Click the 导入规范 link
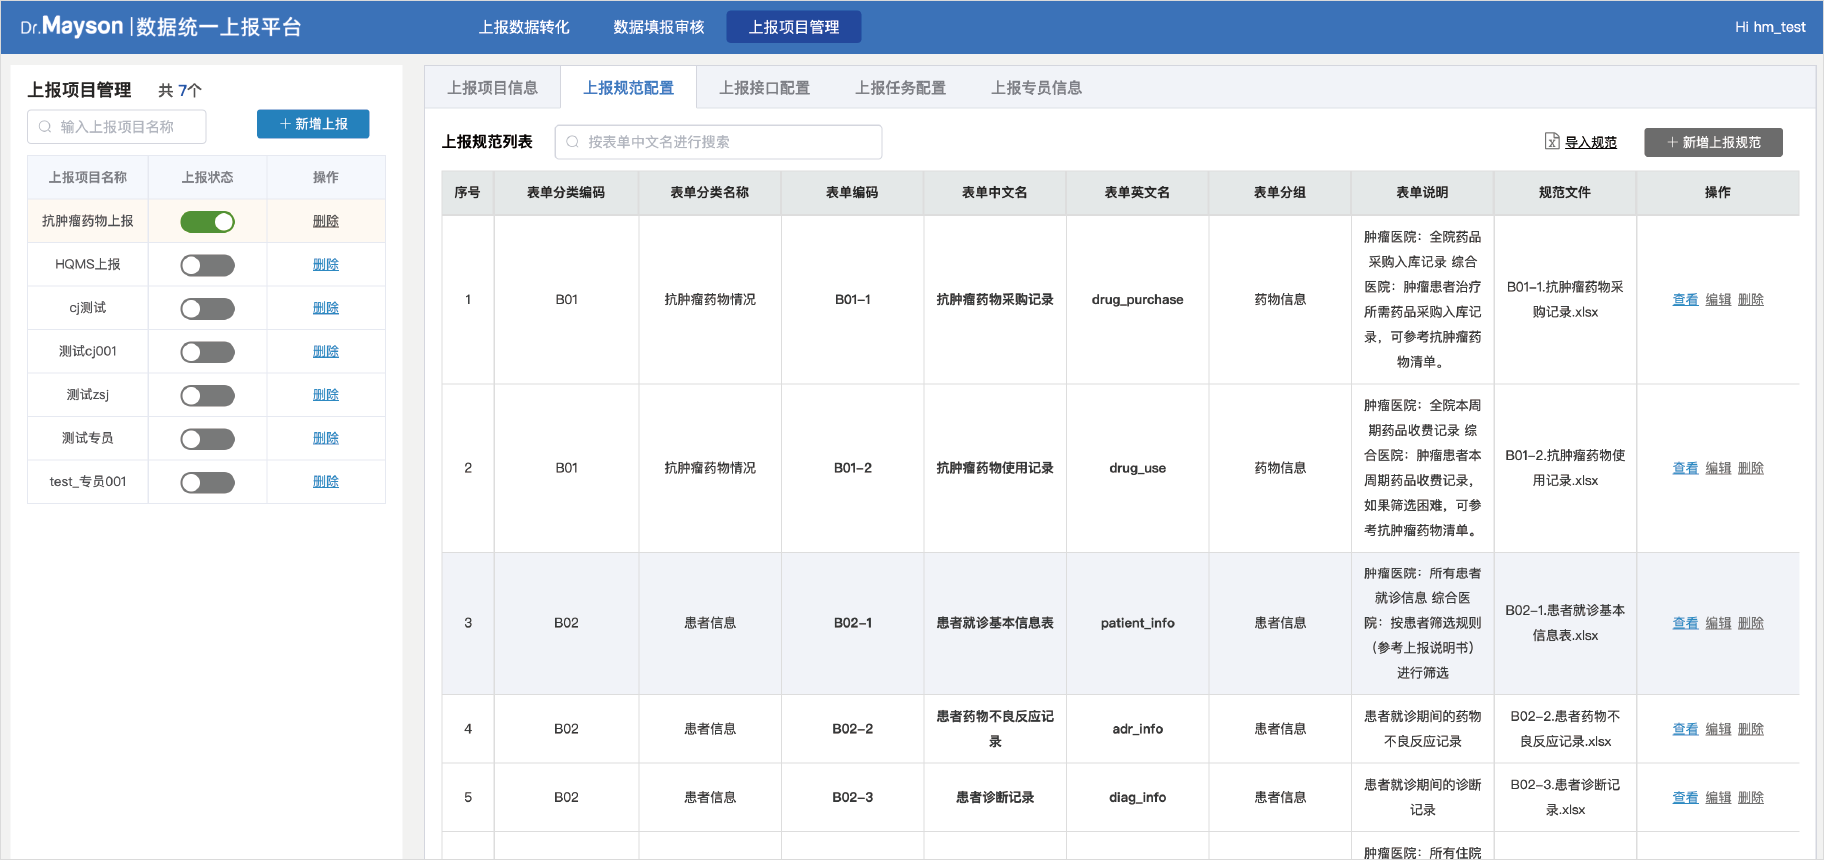Image resolution: width=1824 pixels, height=860 pixels. [x=1591, y=142]
